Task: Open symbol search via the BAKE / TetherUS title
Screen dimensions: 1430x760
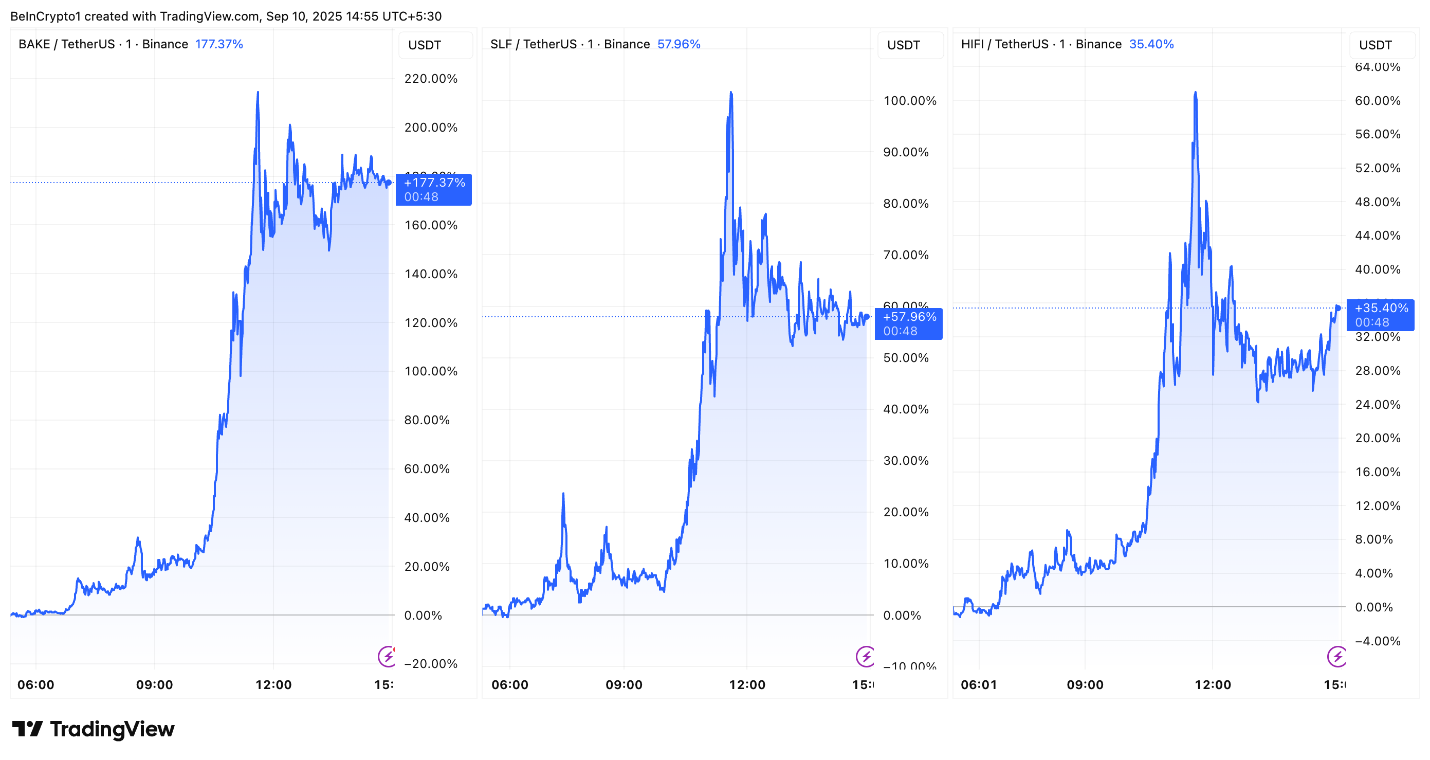Action: coord(68,44)
